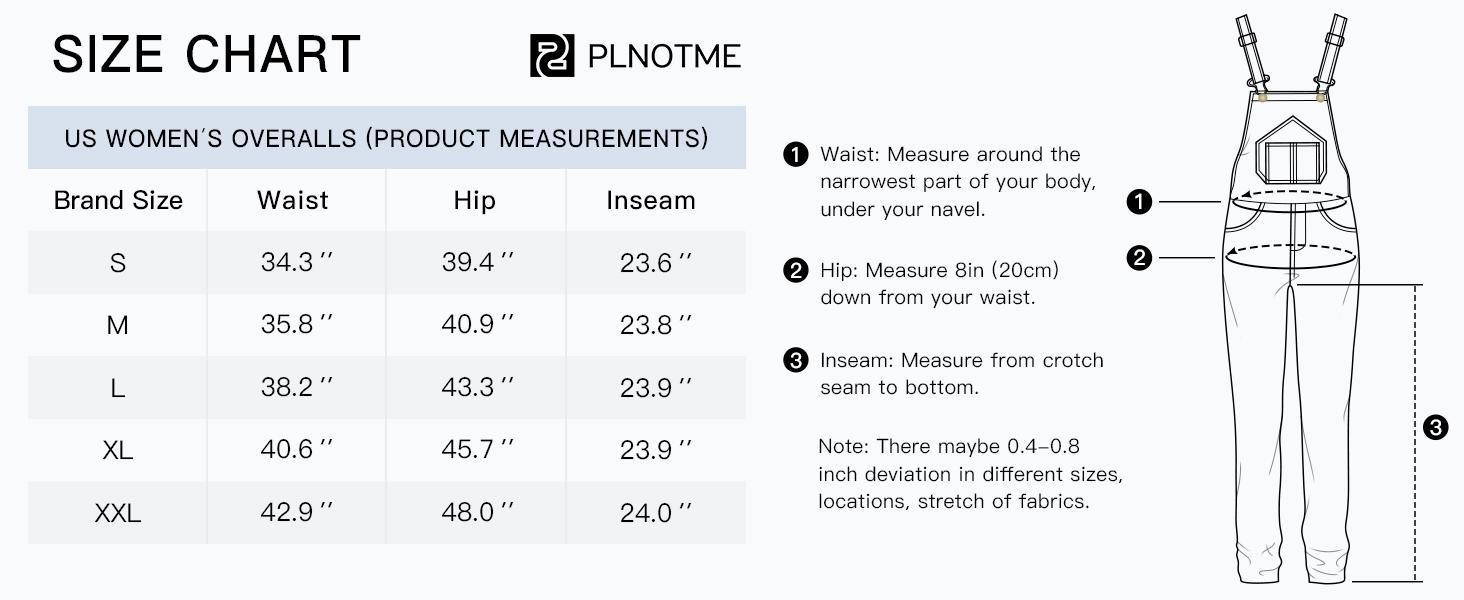This screenshot has width=1464, height=600.
Task: Click the XXL size row label
Action: click(x=118, y=513)
